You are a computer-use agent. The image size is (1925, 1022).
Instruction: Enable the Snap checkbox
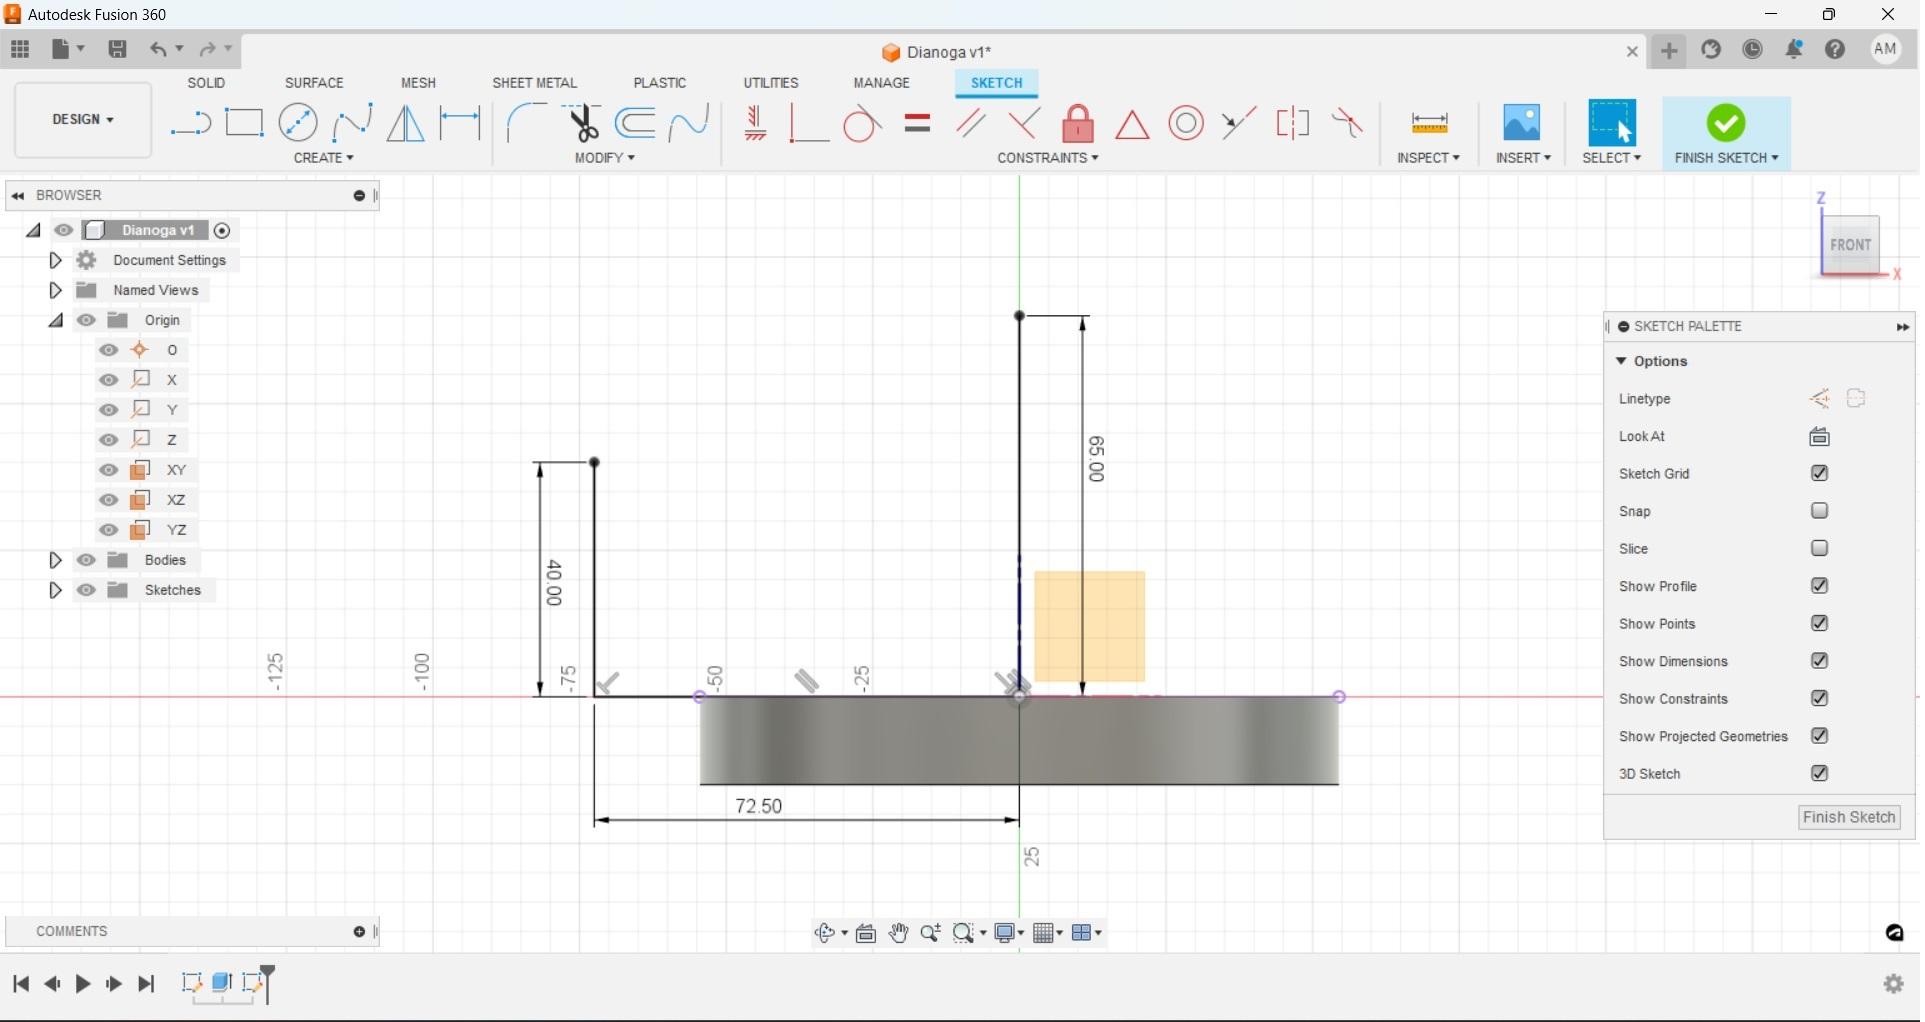click(x=1820, y=511)
